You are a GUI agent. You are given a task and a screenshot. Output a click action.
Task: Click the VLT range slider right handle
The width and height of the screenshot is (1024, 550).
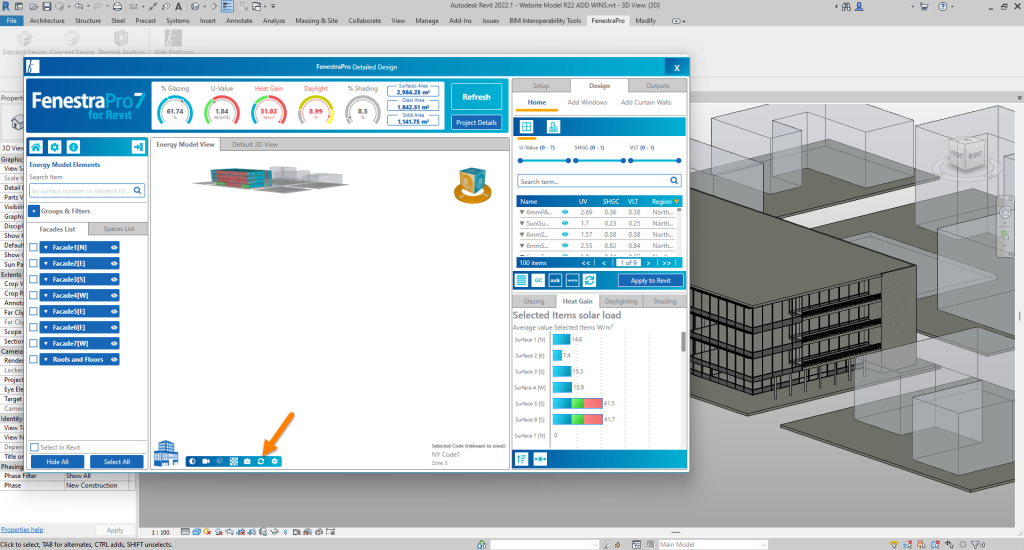679,160
